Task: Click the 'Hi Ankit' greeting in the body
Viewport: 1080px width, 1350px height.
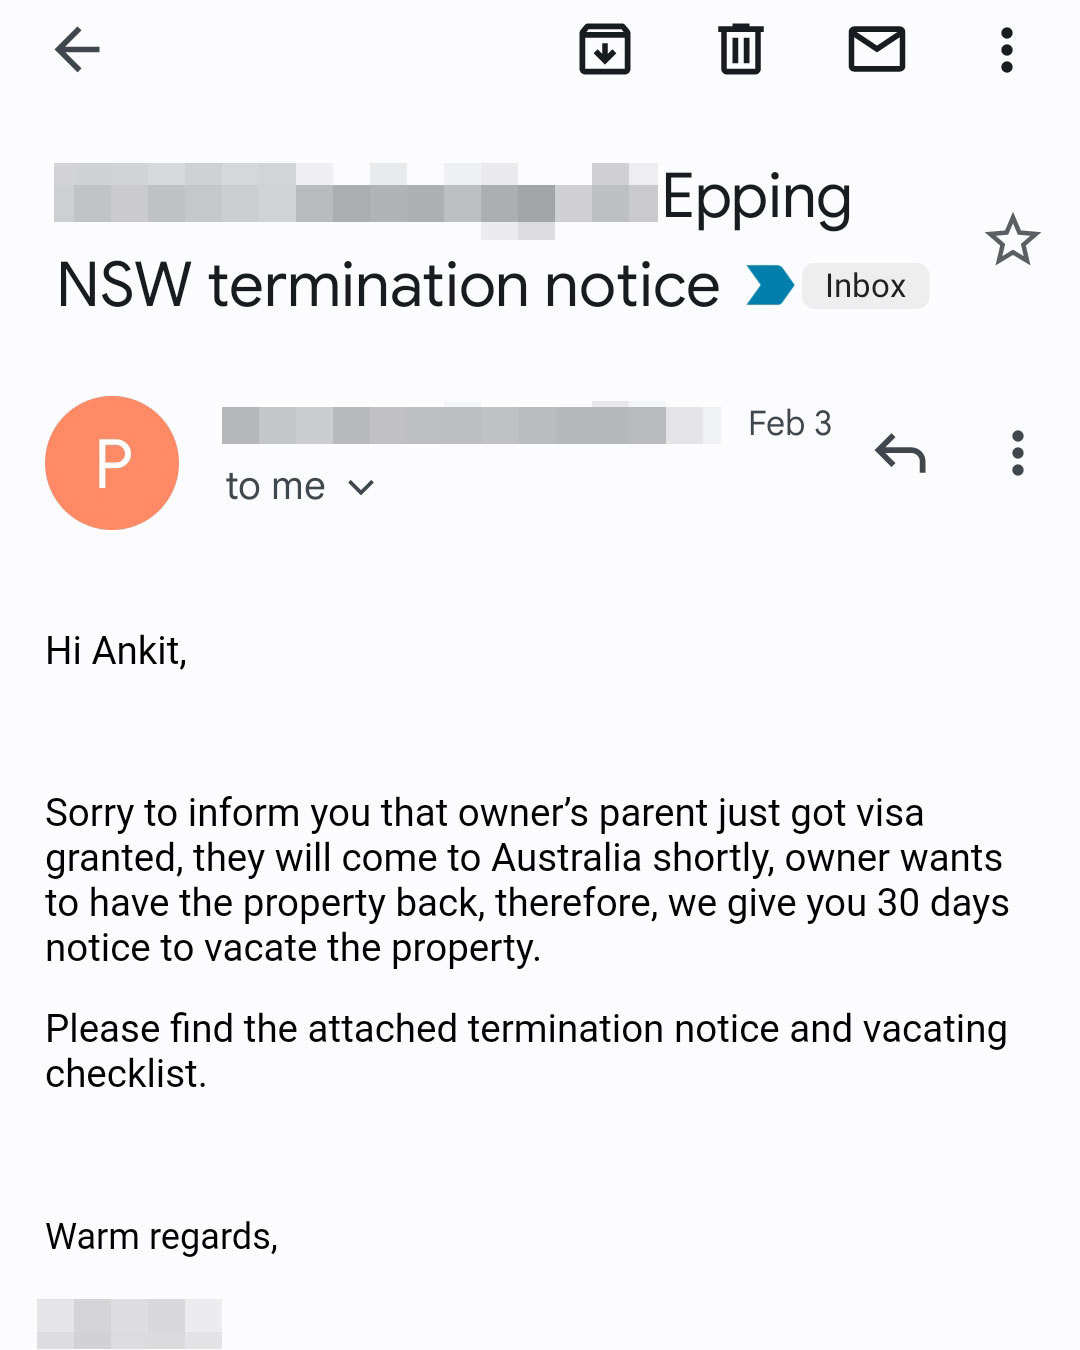Action: (x=113, y=649)
